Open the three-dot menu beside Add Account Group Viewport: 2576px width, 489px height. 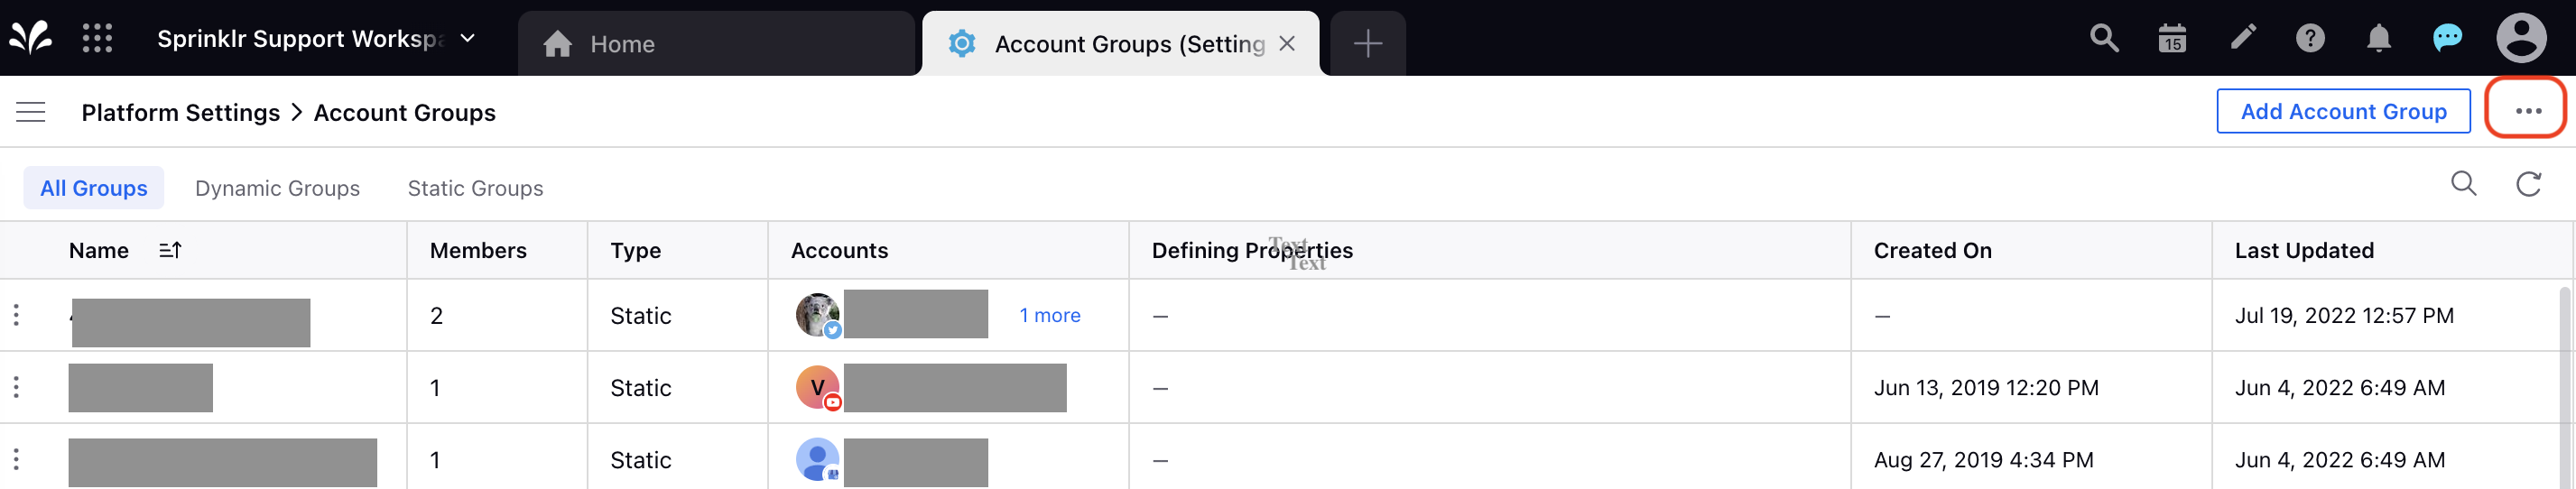(x=2527, y=111)
